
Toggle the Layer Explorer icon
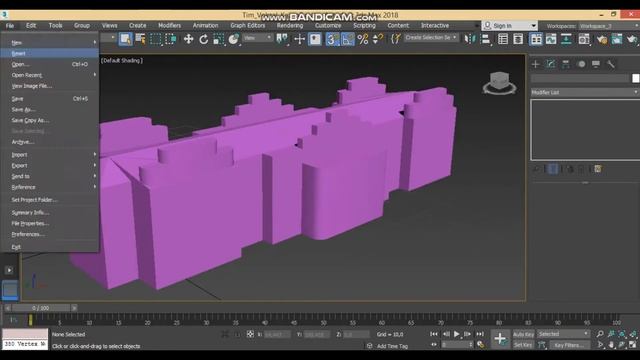point(518,39)
